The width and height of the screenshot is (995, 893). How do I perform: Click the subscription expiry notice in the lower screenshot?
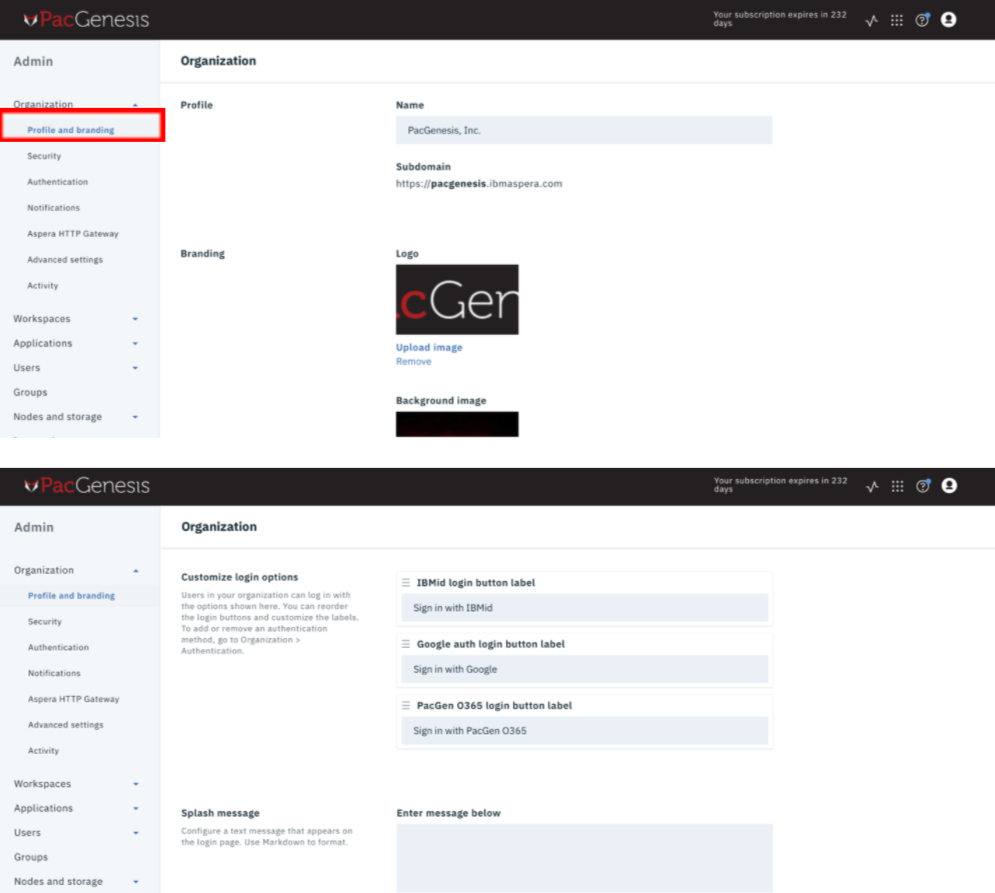point(780,485)
